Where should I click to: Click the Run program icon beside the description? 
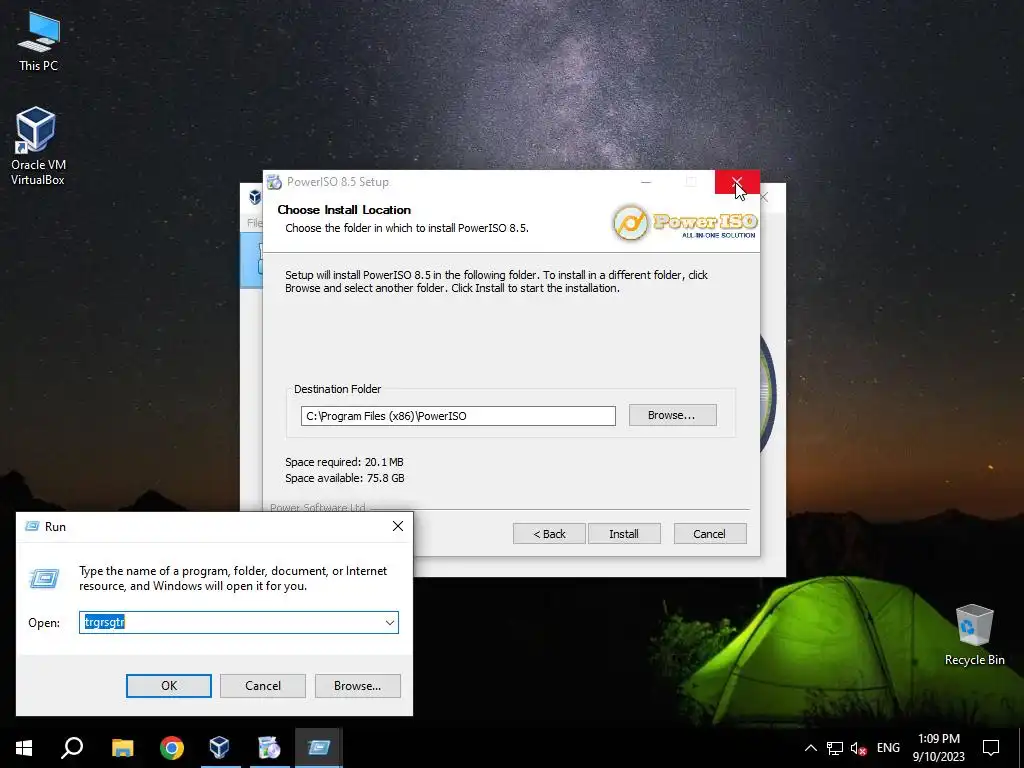point(44,578)
